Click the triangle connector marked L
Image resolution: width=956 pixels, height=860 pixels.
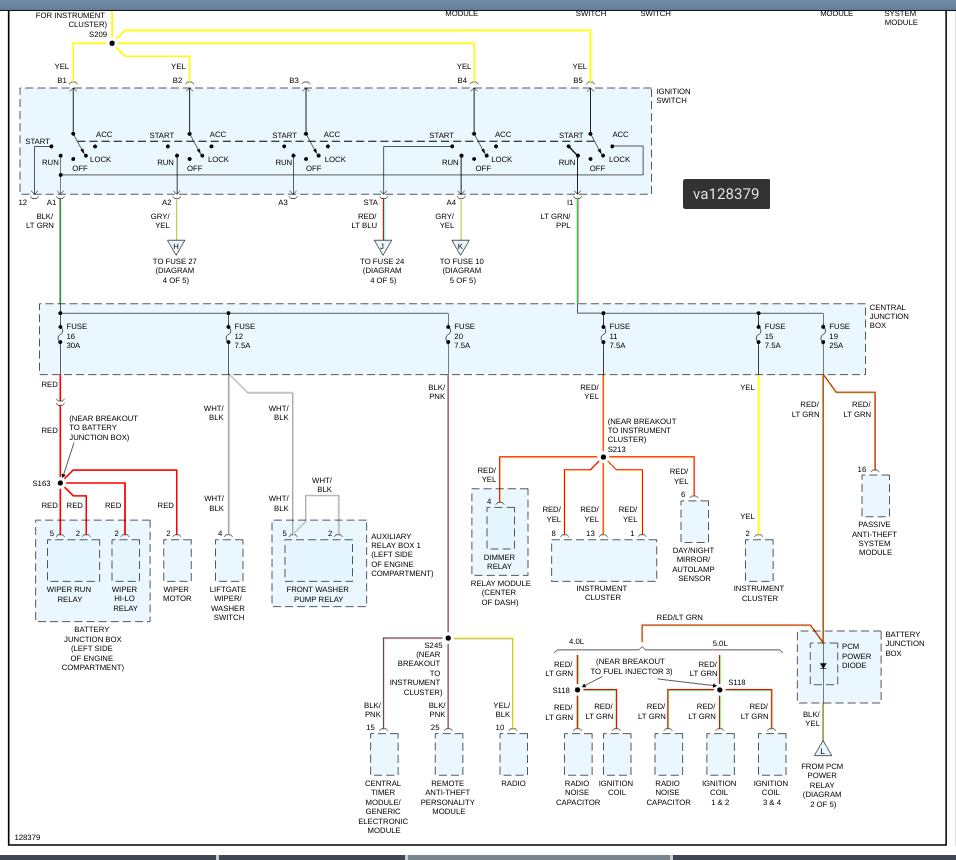point(823,748)
